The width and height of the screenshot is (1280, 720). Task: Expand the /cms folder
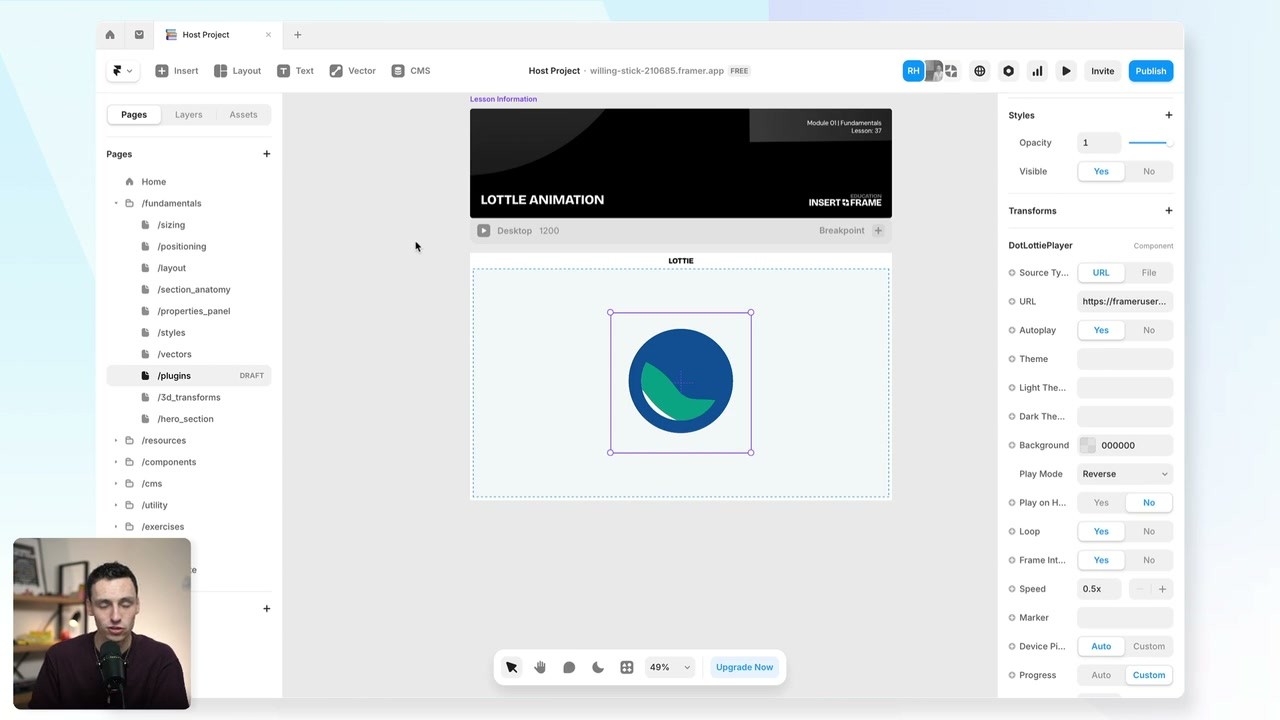pyautogui.click(x=116, y=484)
